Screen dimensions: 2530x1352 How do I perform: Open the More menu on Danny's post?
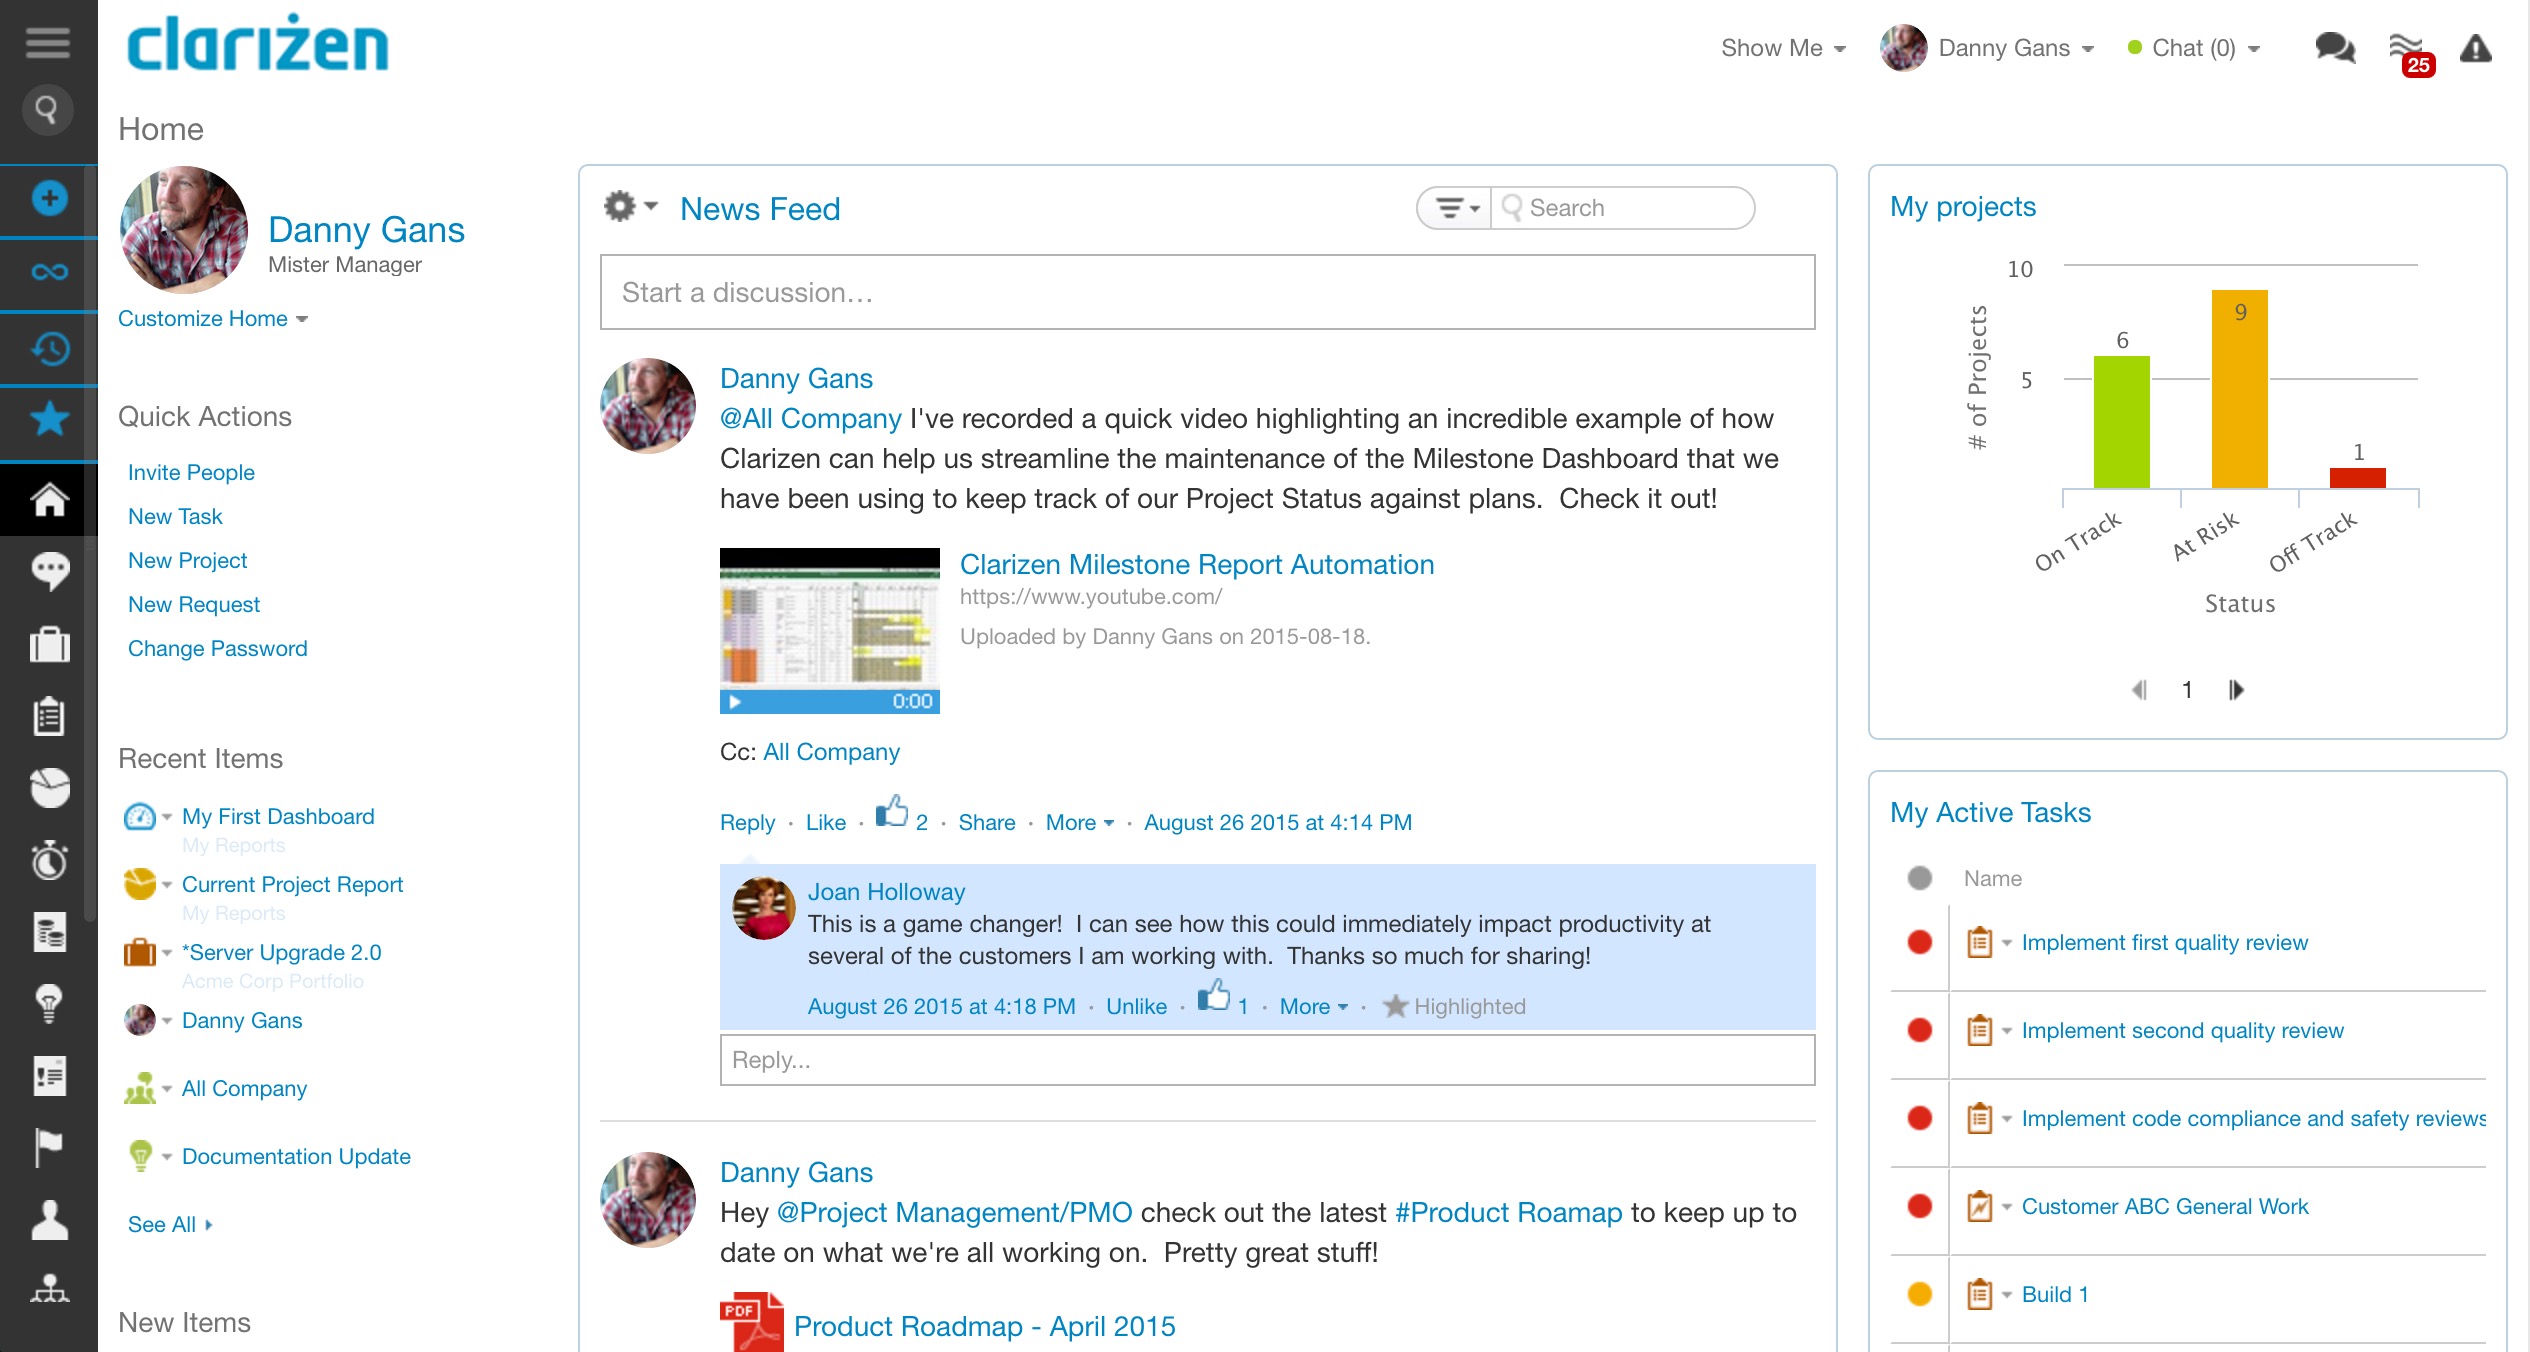pos(1078,822)
